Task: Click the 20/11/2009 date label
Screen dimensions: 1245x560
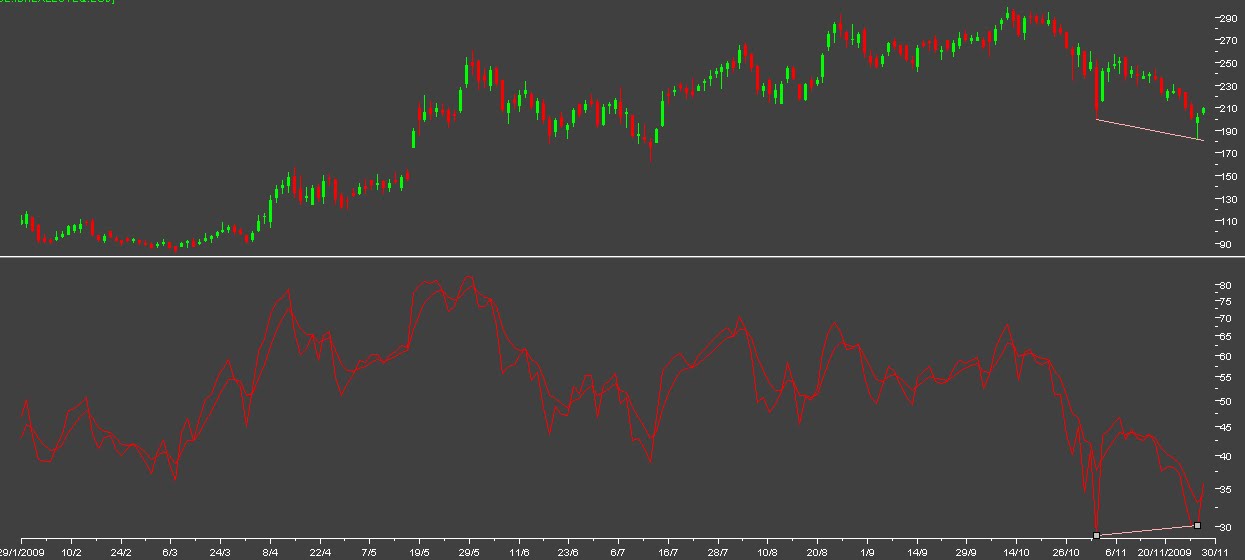Action: (x=1167, y=551)
